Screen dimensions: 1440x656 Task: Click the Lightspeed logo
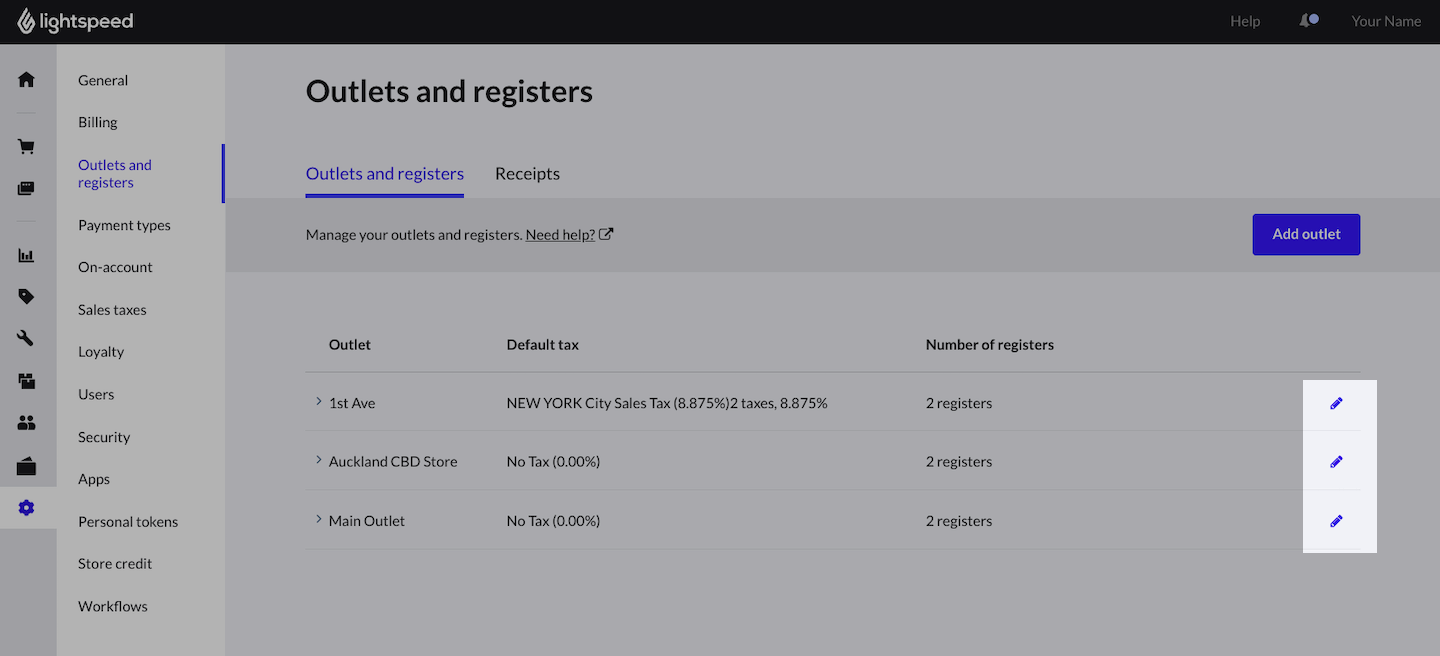point(75,21)
